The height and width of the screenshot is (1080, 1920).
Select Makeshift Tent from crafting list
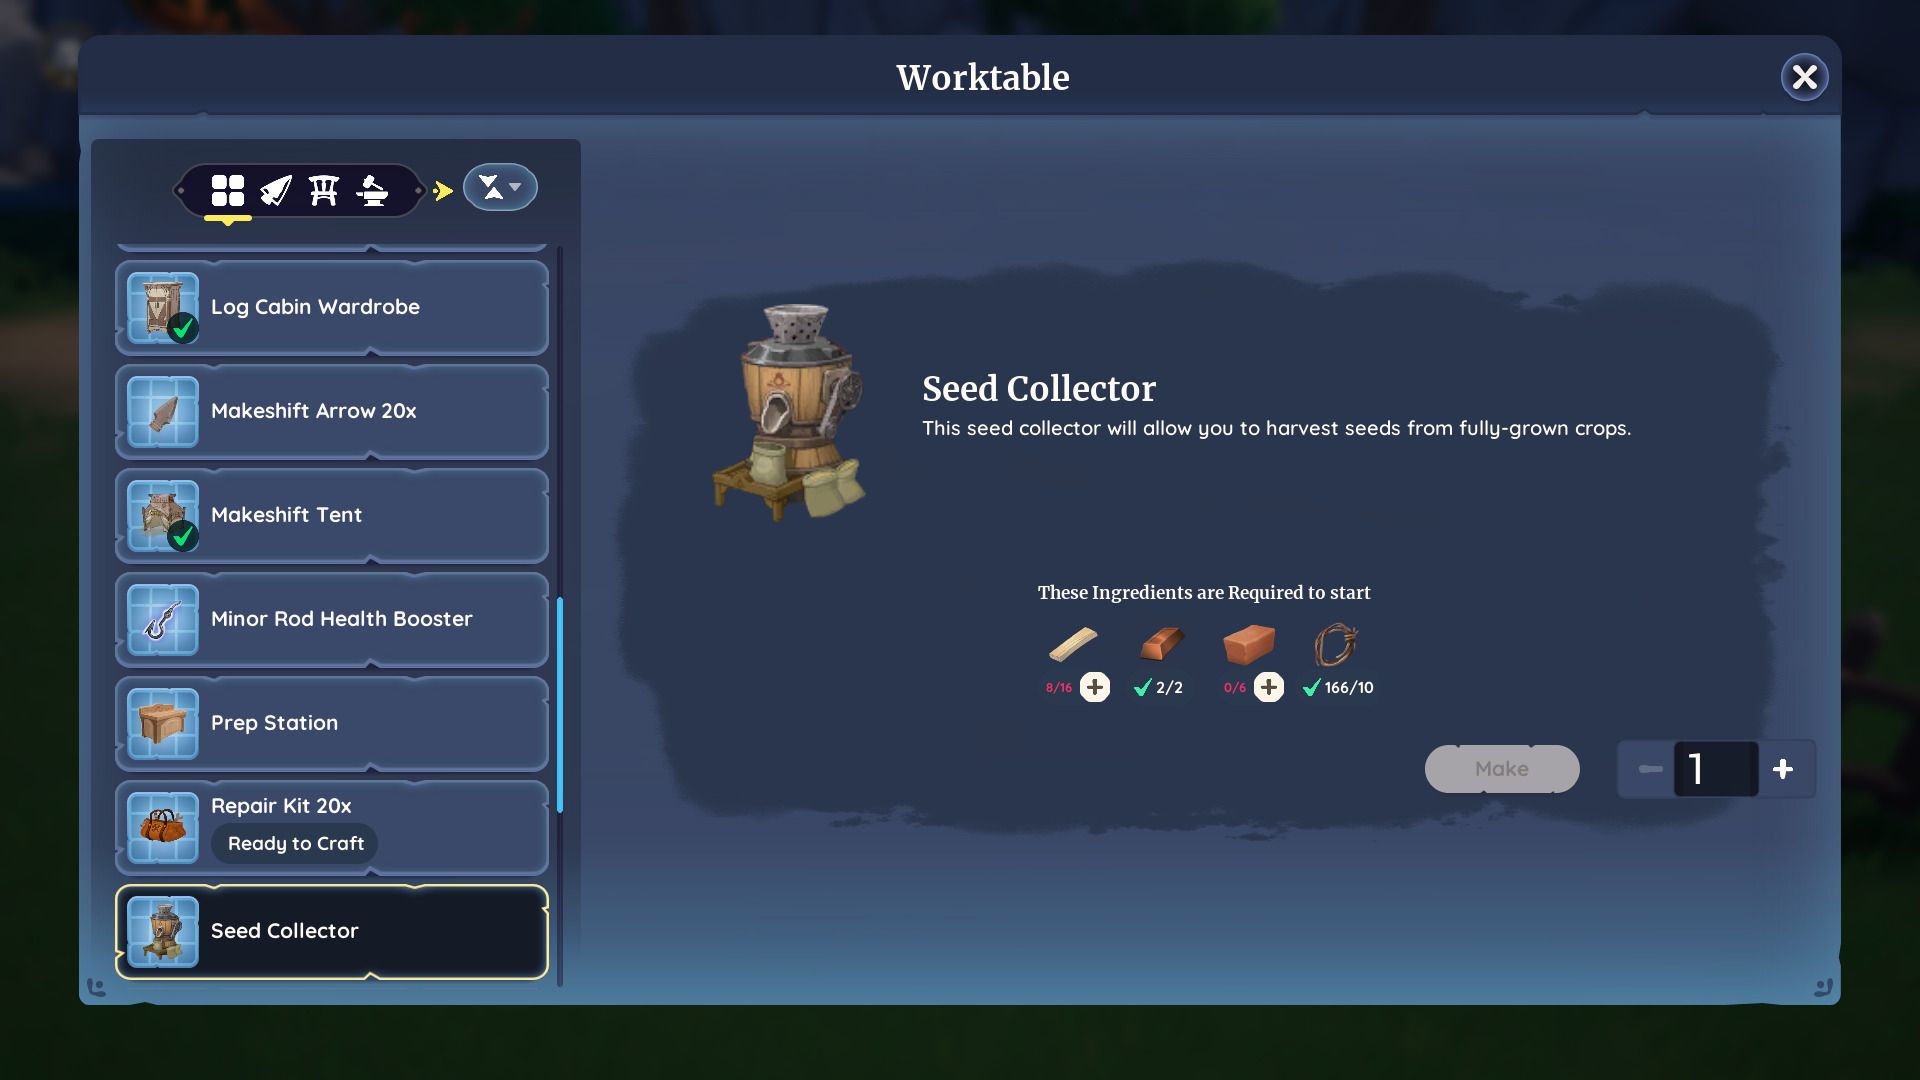331,514
